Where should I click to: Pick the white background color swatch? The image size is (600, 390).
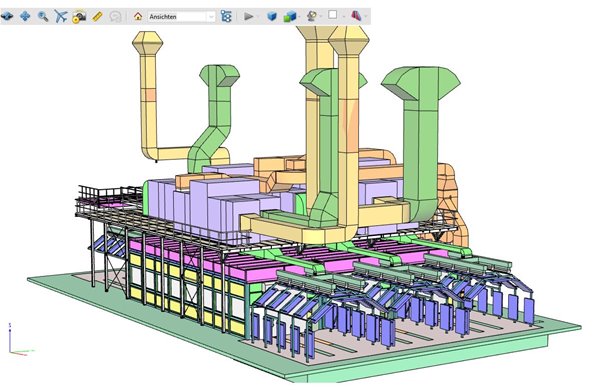(333, 15)
